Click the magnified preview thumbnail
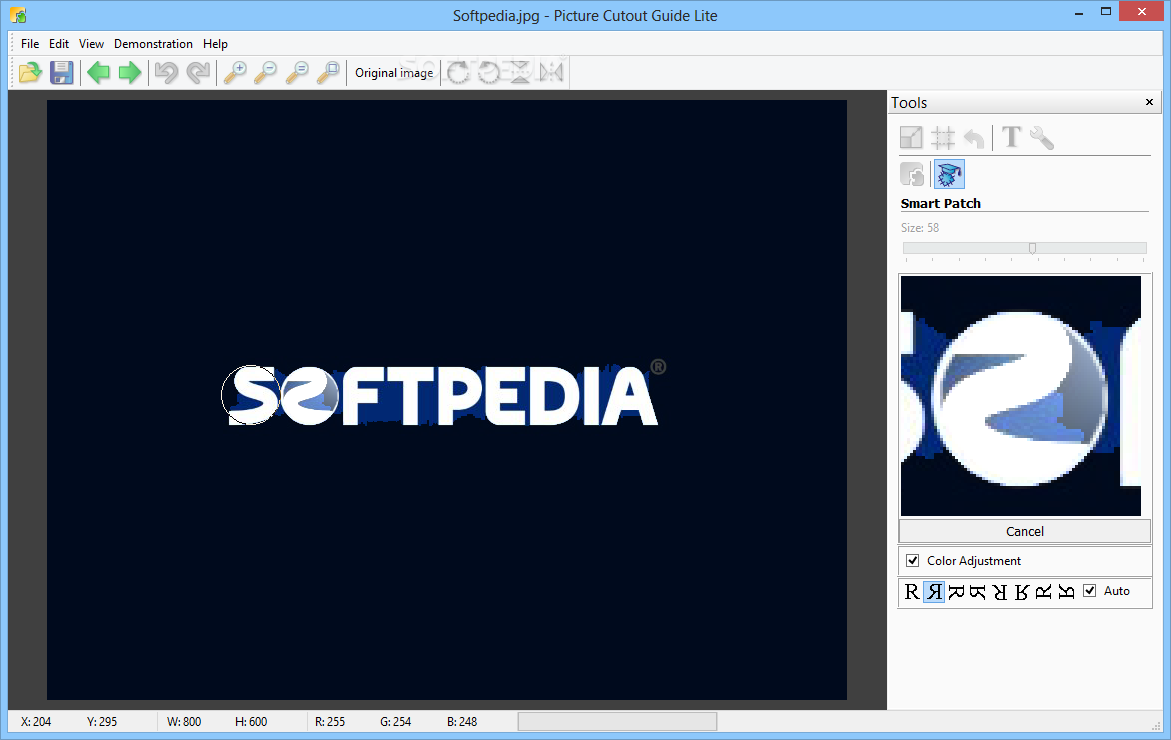Viewport: 1171px width, 740px height. point(1021,396)
